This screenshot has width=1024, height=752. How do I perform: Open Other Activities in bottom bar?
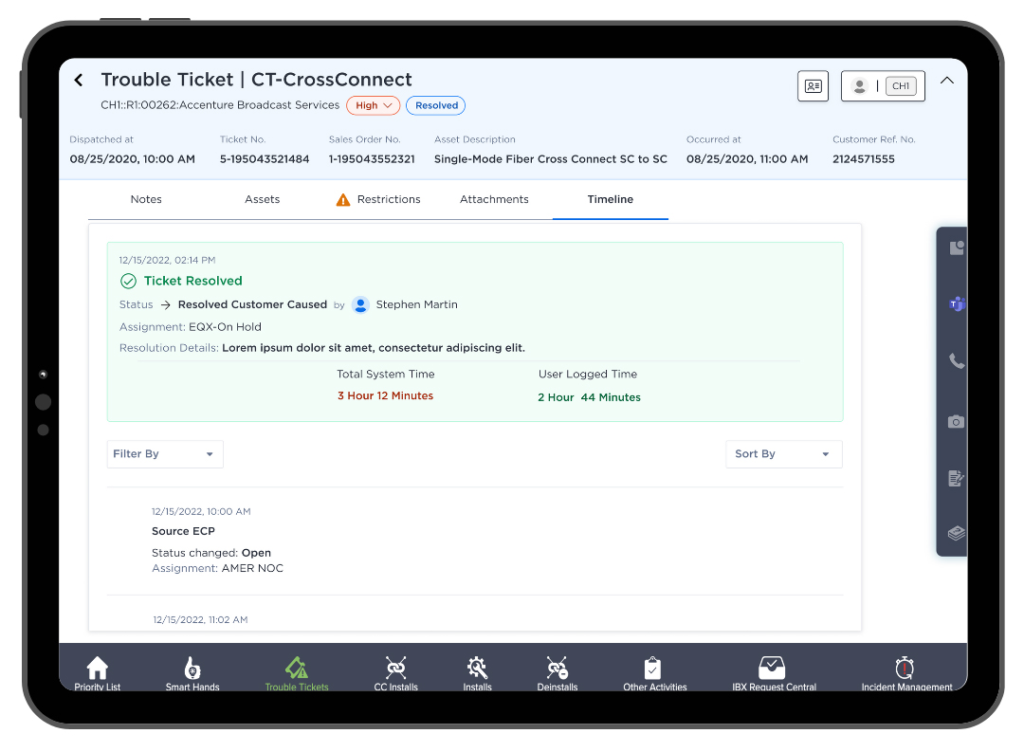pyautogui.click(x=654, y=673)
